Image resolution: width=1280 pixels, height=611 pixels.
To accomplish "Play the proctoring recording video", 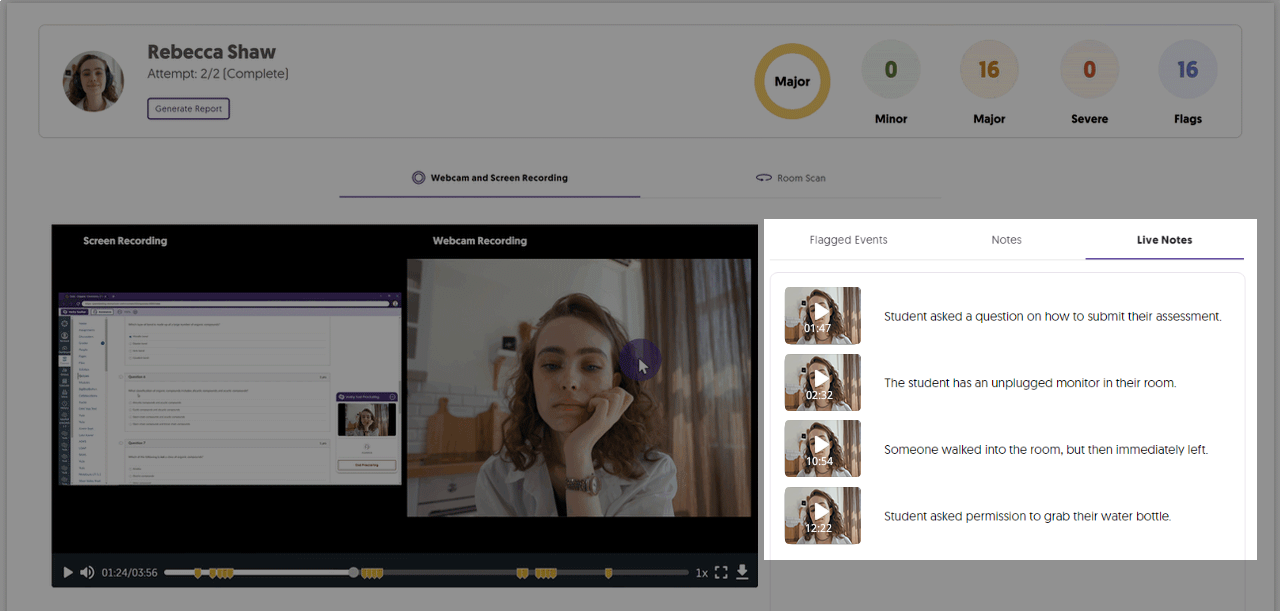I will point(68,572).
